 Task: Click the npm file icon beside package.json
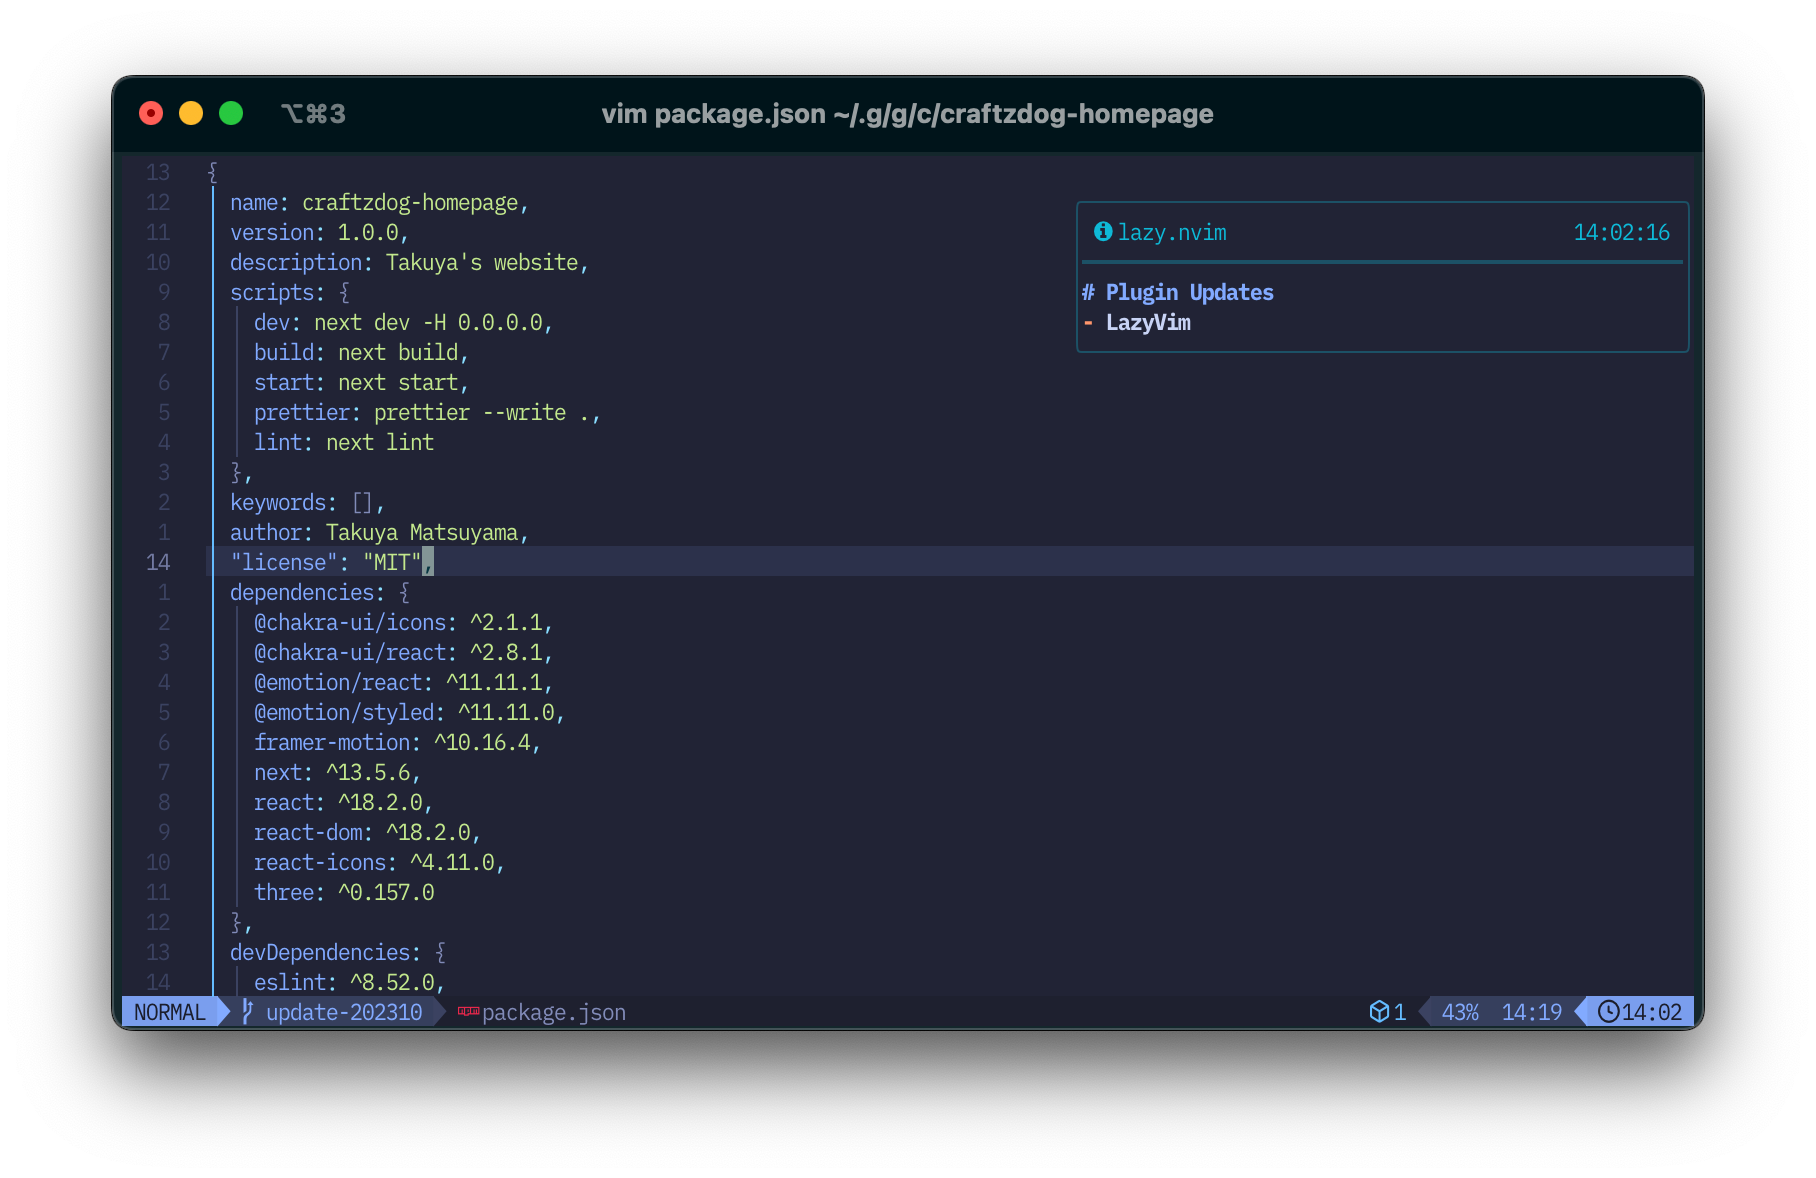pos(468,1012)
